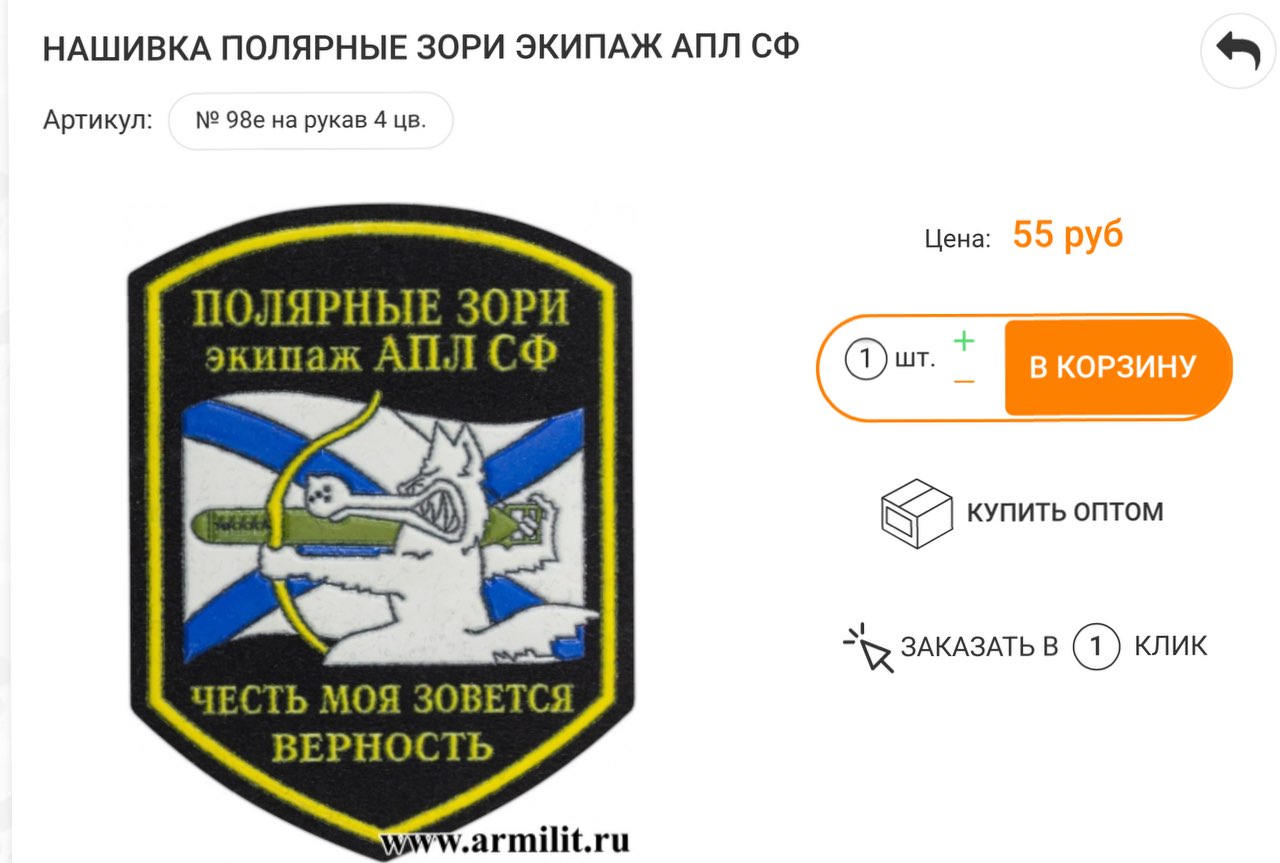Click the www.armilit.ru watermark
The width and height of the screenshot is (1280, 863).
tap(505, 839)
